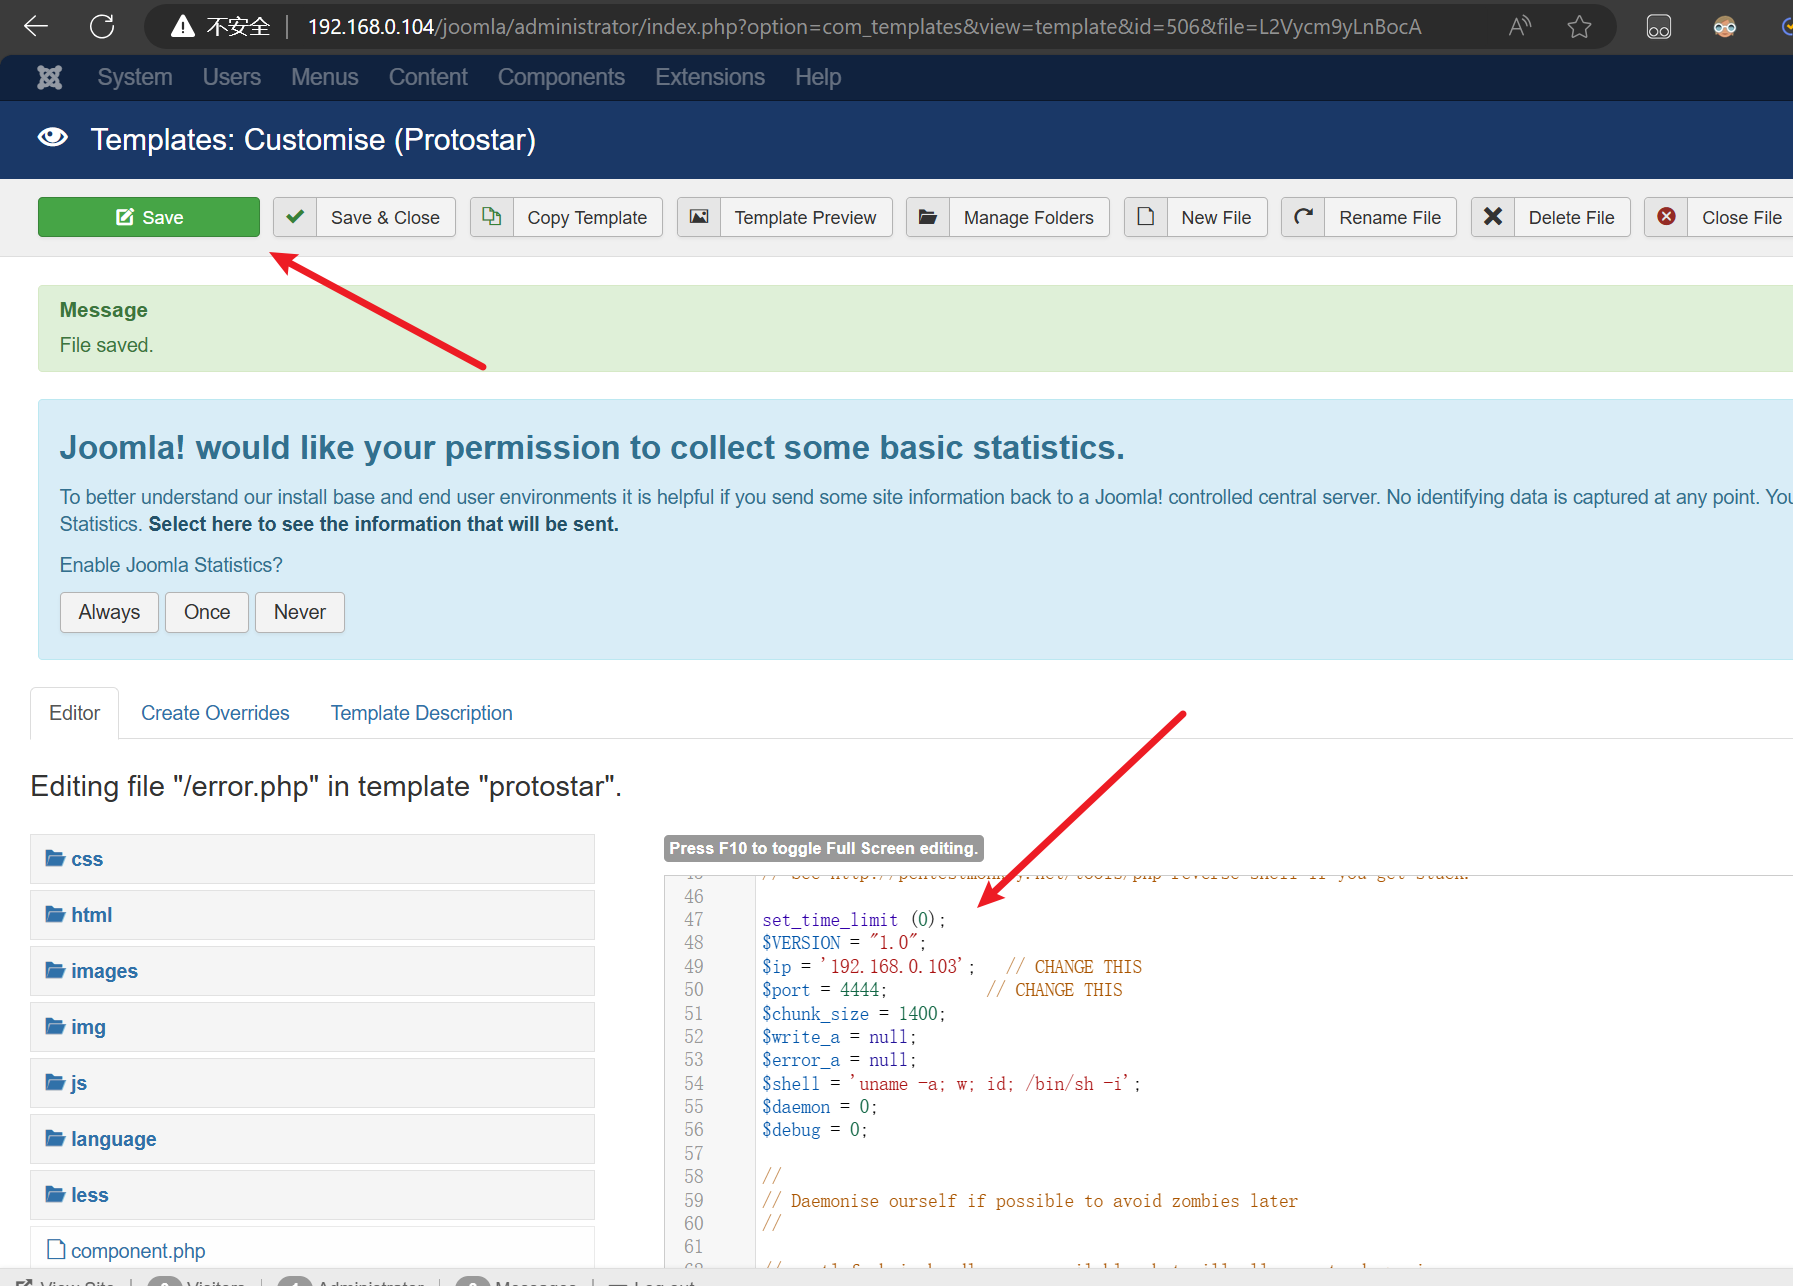Click the set_time_limit line in the editor

pyautogui.click(x=854, y=920)
